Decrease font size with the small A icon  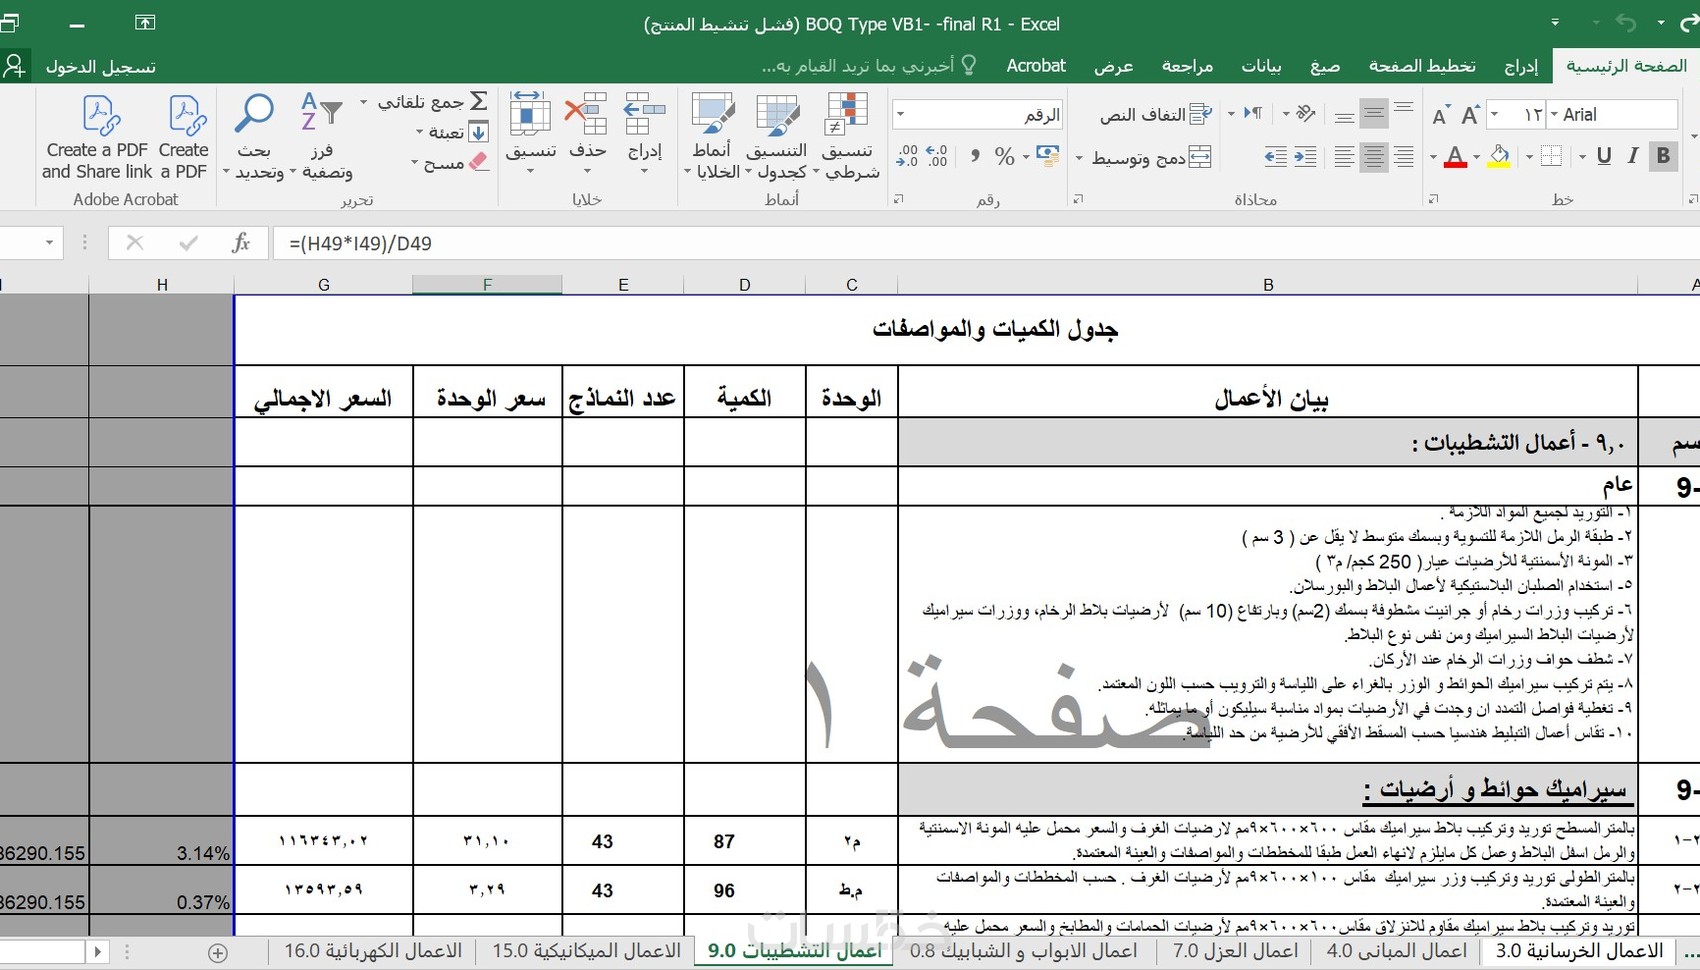coord(1440,115)
